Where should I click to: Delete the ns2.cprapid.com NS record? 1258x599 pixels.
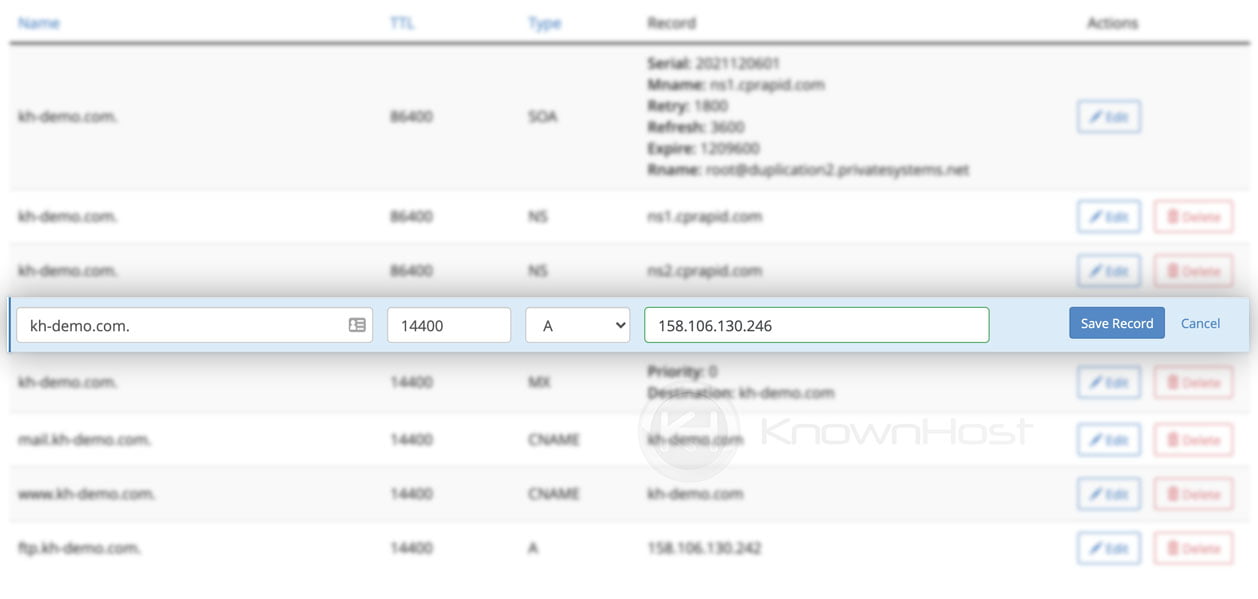tap(1193, 270)
